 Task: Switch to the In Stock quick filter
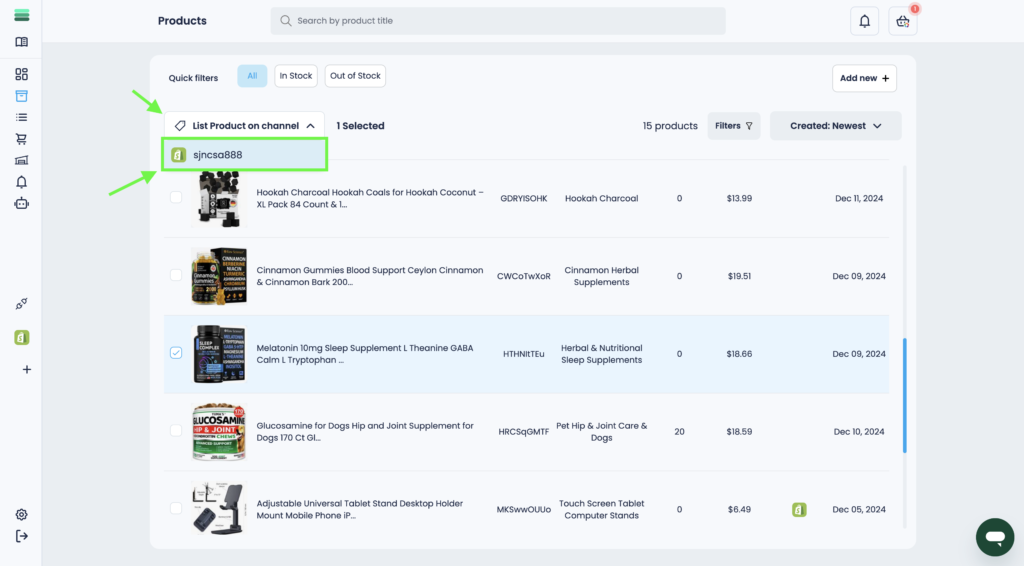pos(295,76)
